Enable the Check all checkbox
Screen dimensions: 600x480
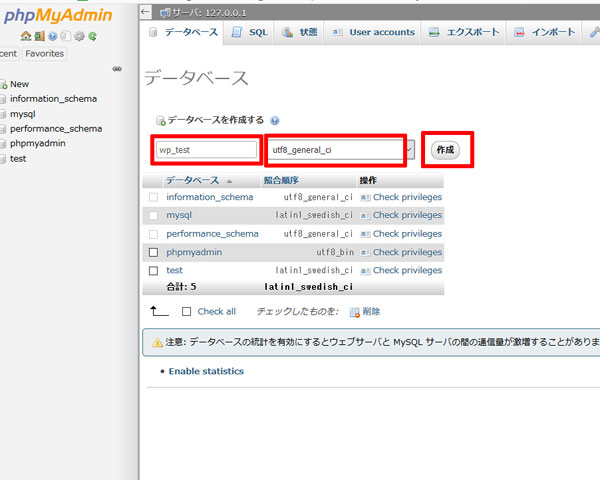point(186,312)
